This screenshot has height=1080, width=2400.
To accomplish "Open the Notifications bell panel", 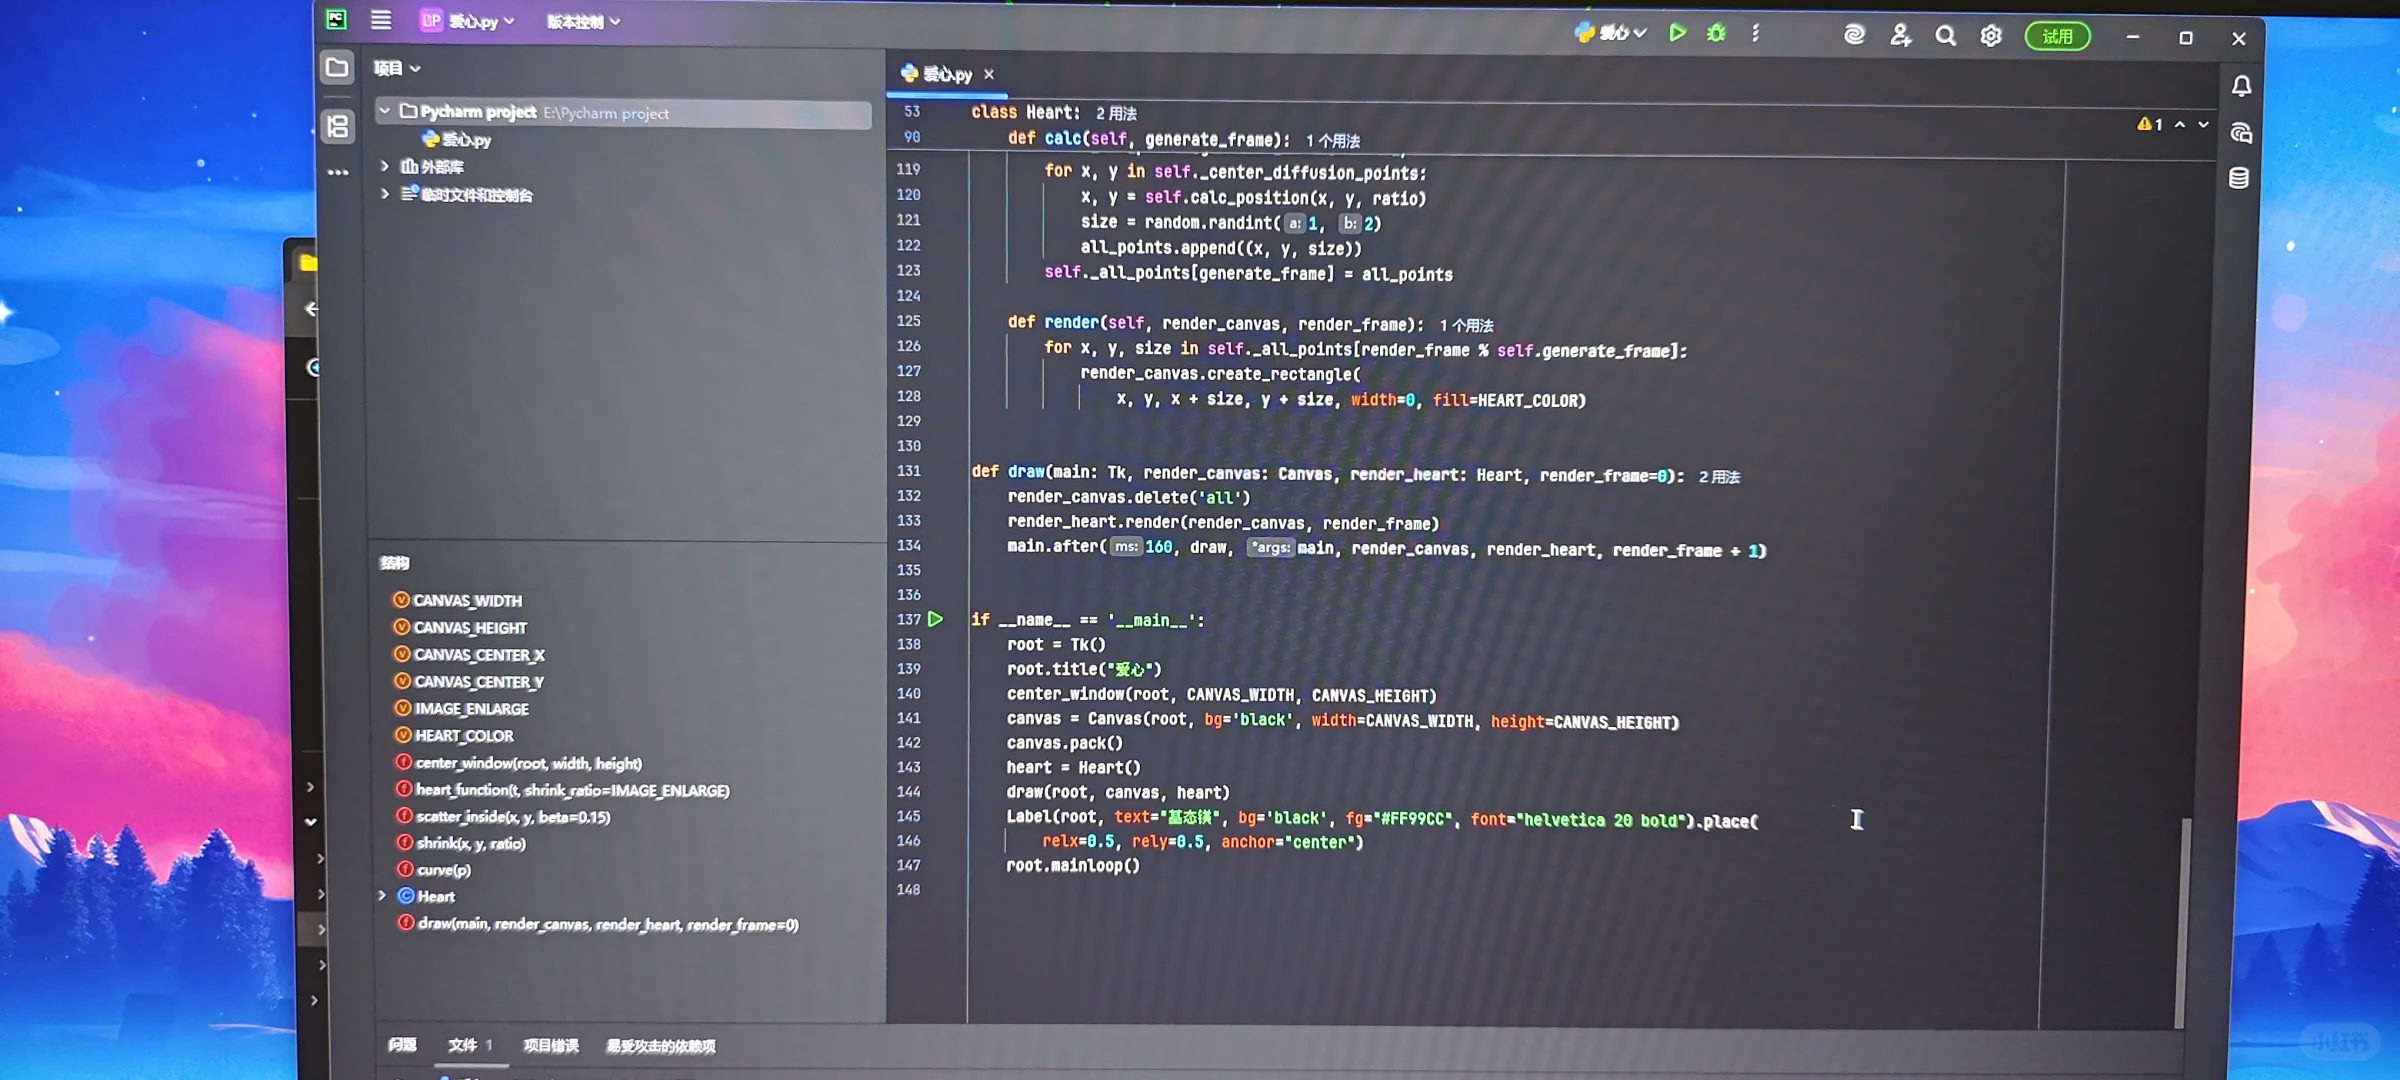I will coord(2241,87).
